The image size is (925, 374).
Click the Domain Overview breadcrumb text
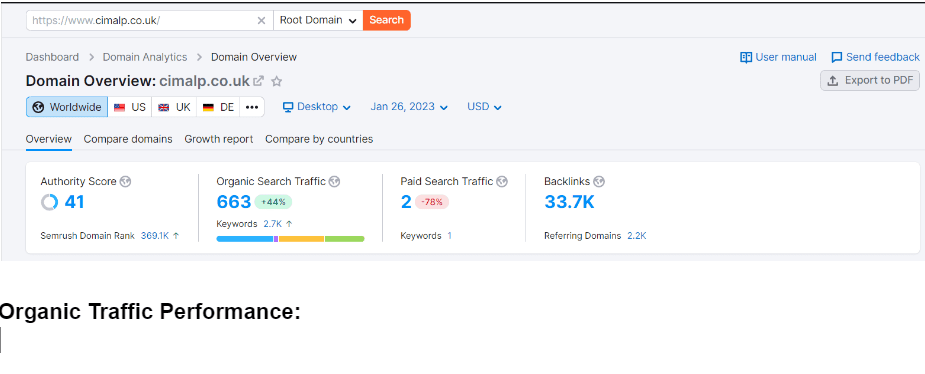tap(254, 57)
